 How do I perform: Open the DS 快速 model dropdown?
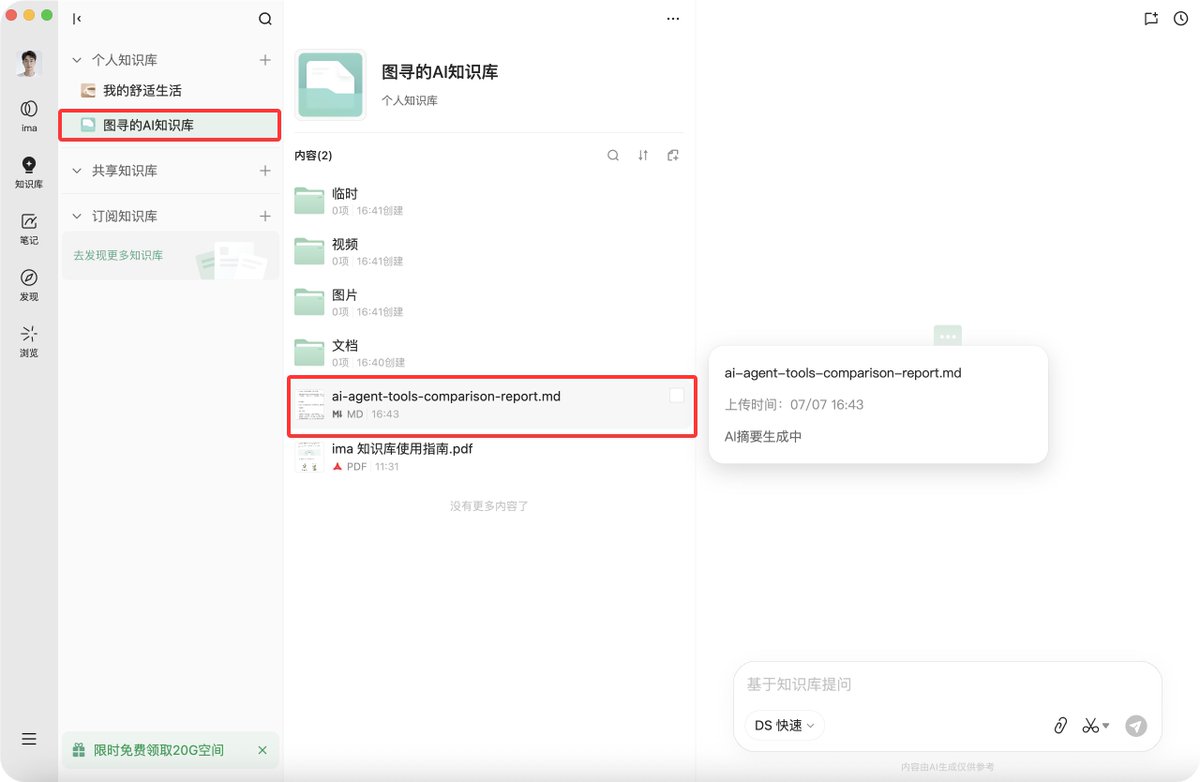pyautogui.click(x=784, y=726)
